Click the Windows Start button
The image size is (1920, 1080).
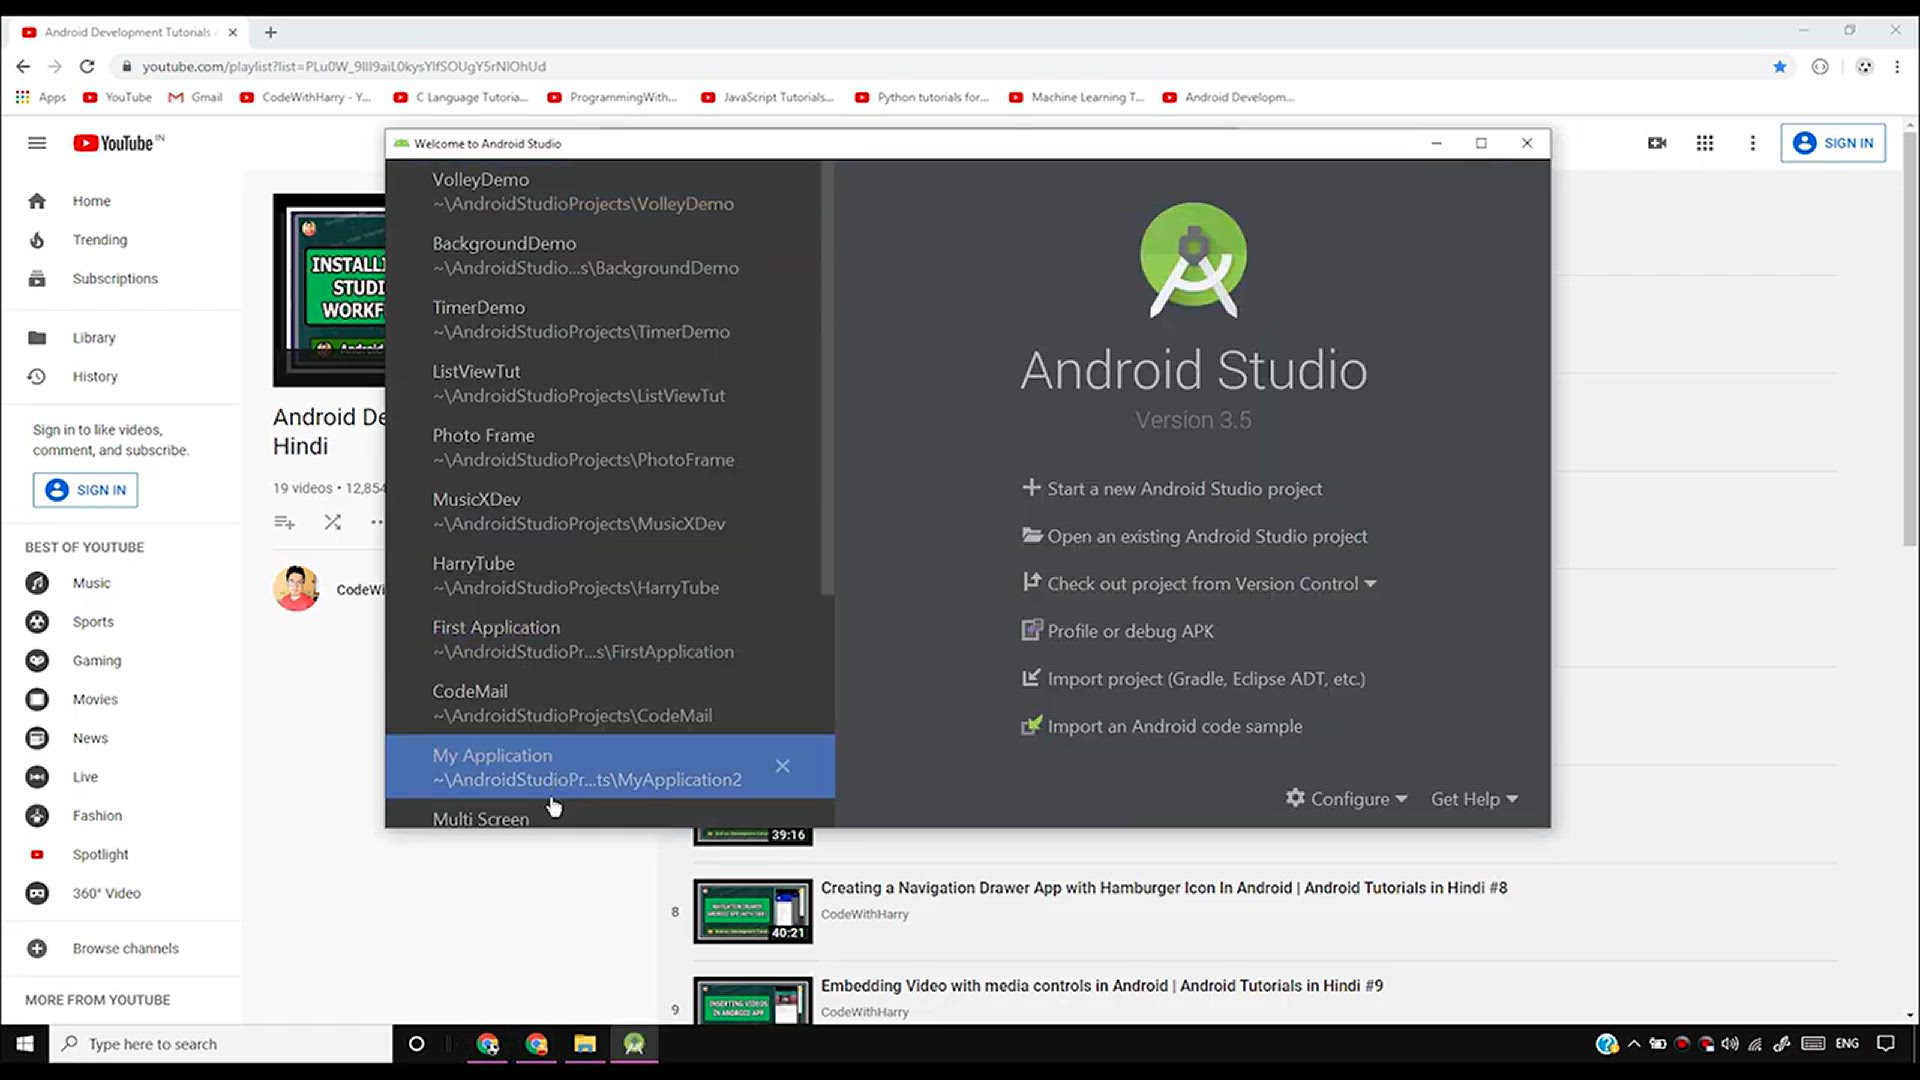pyautogui.click(x=24, y=1044)
